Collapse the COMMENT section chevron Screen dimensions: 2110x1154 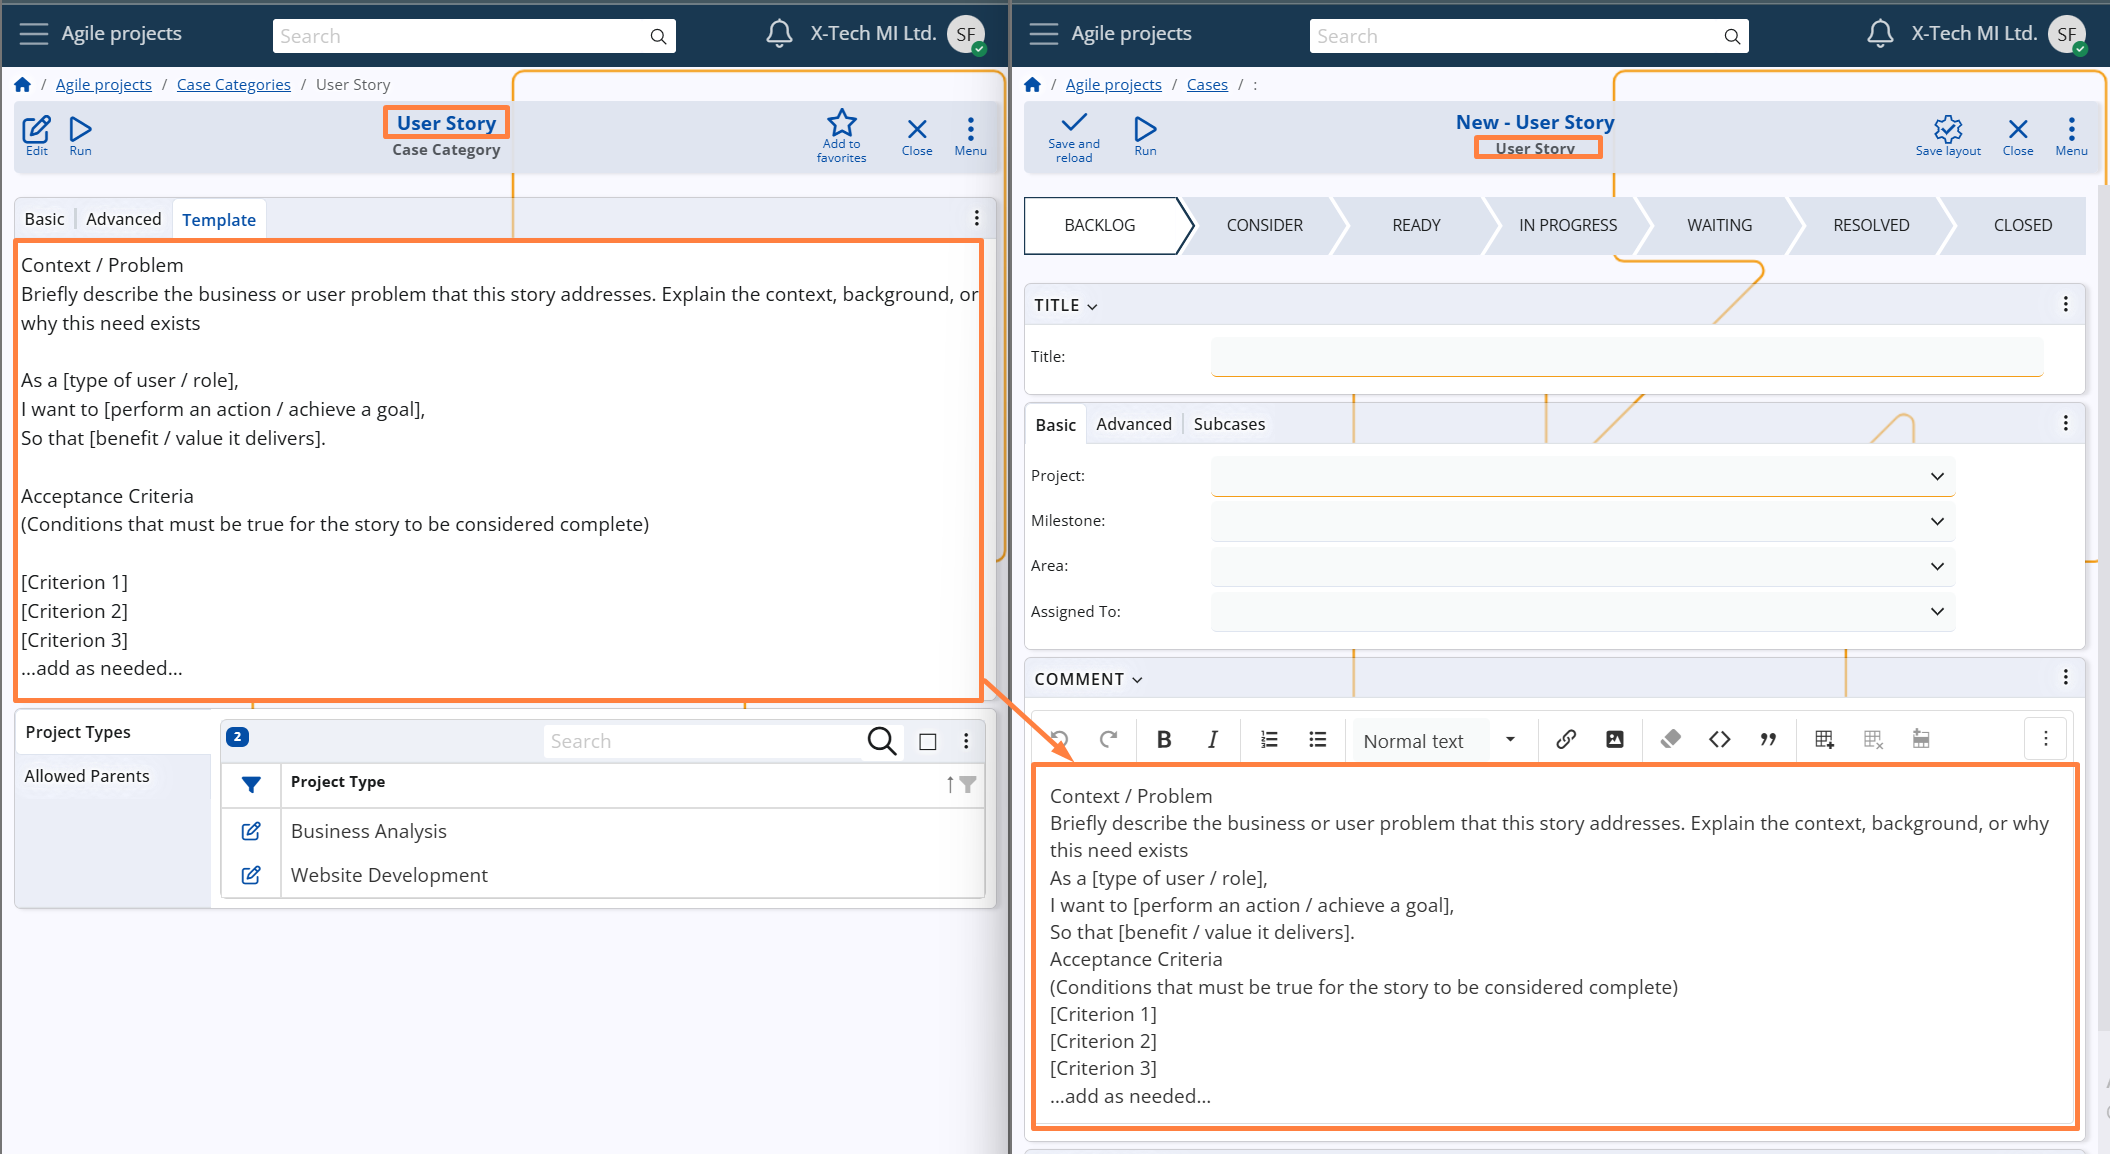[1137, 680]
